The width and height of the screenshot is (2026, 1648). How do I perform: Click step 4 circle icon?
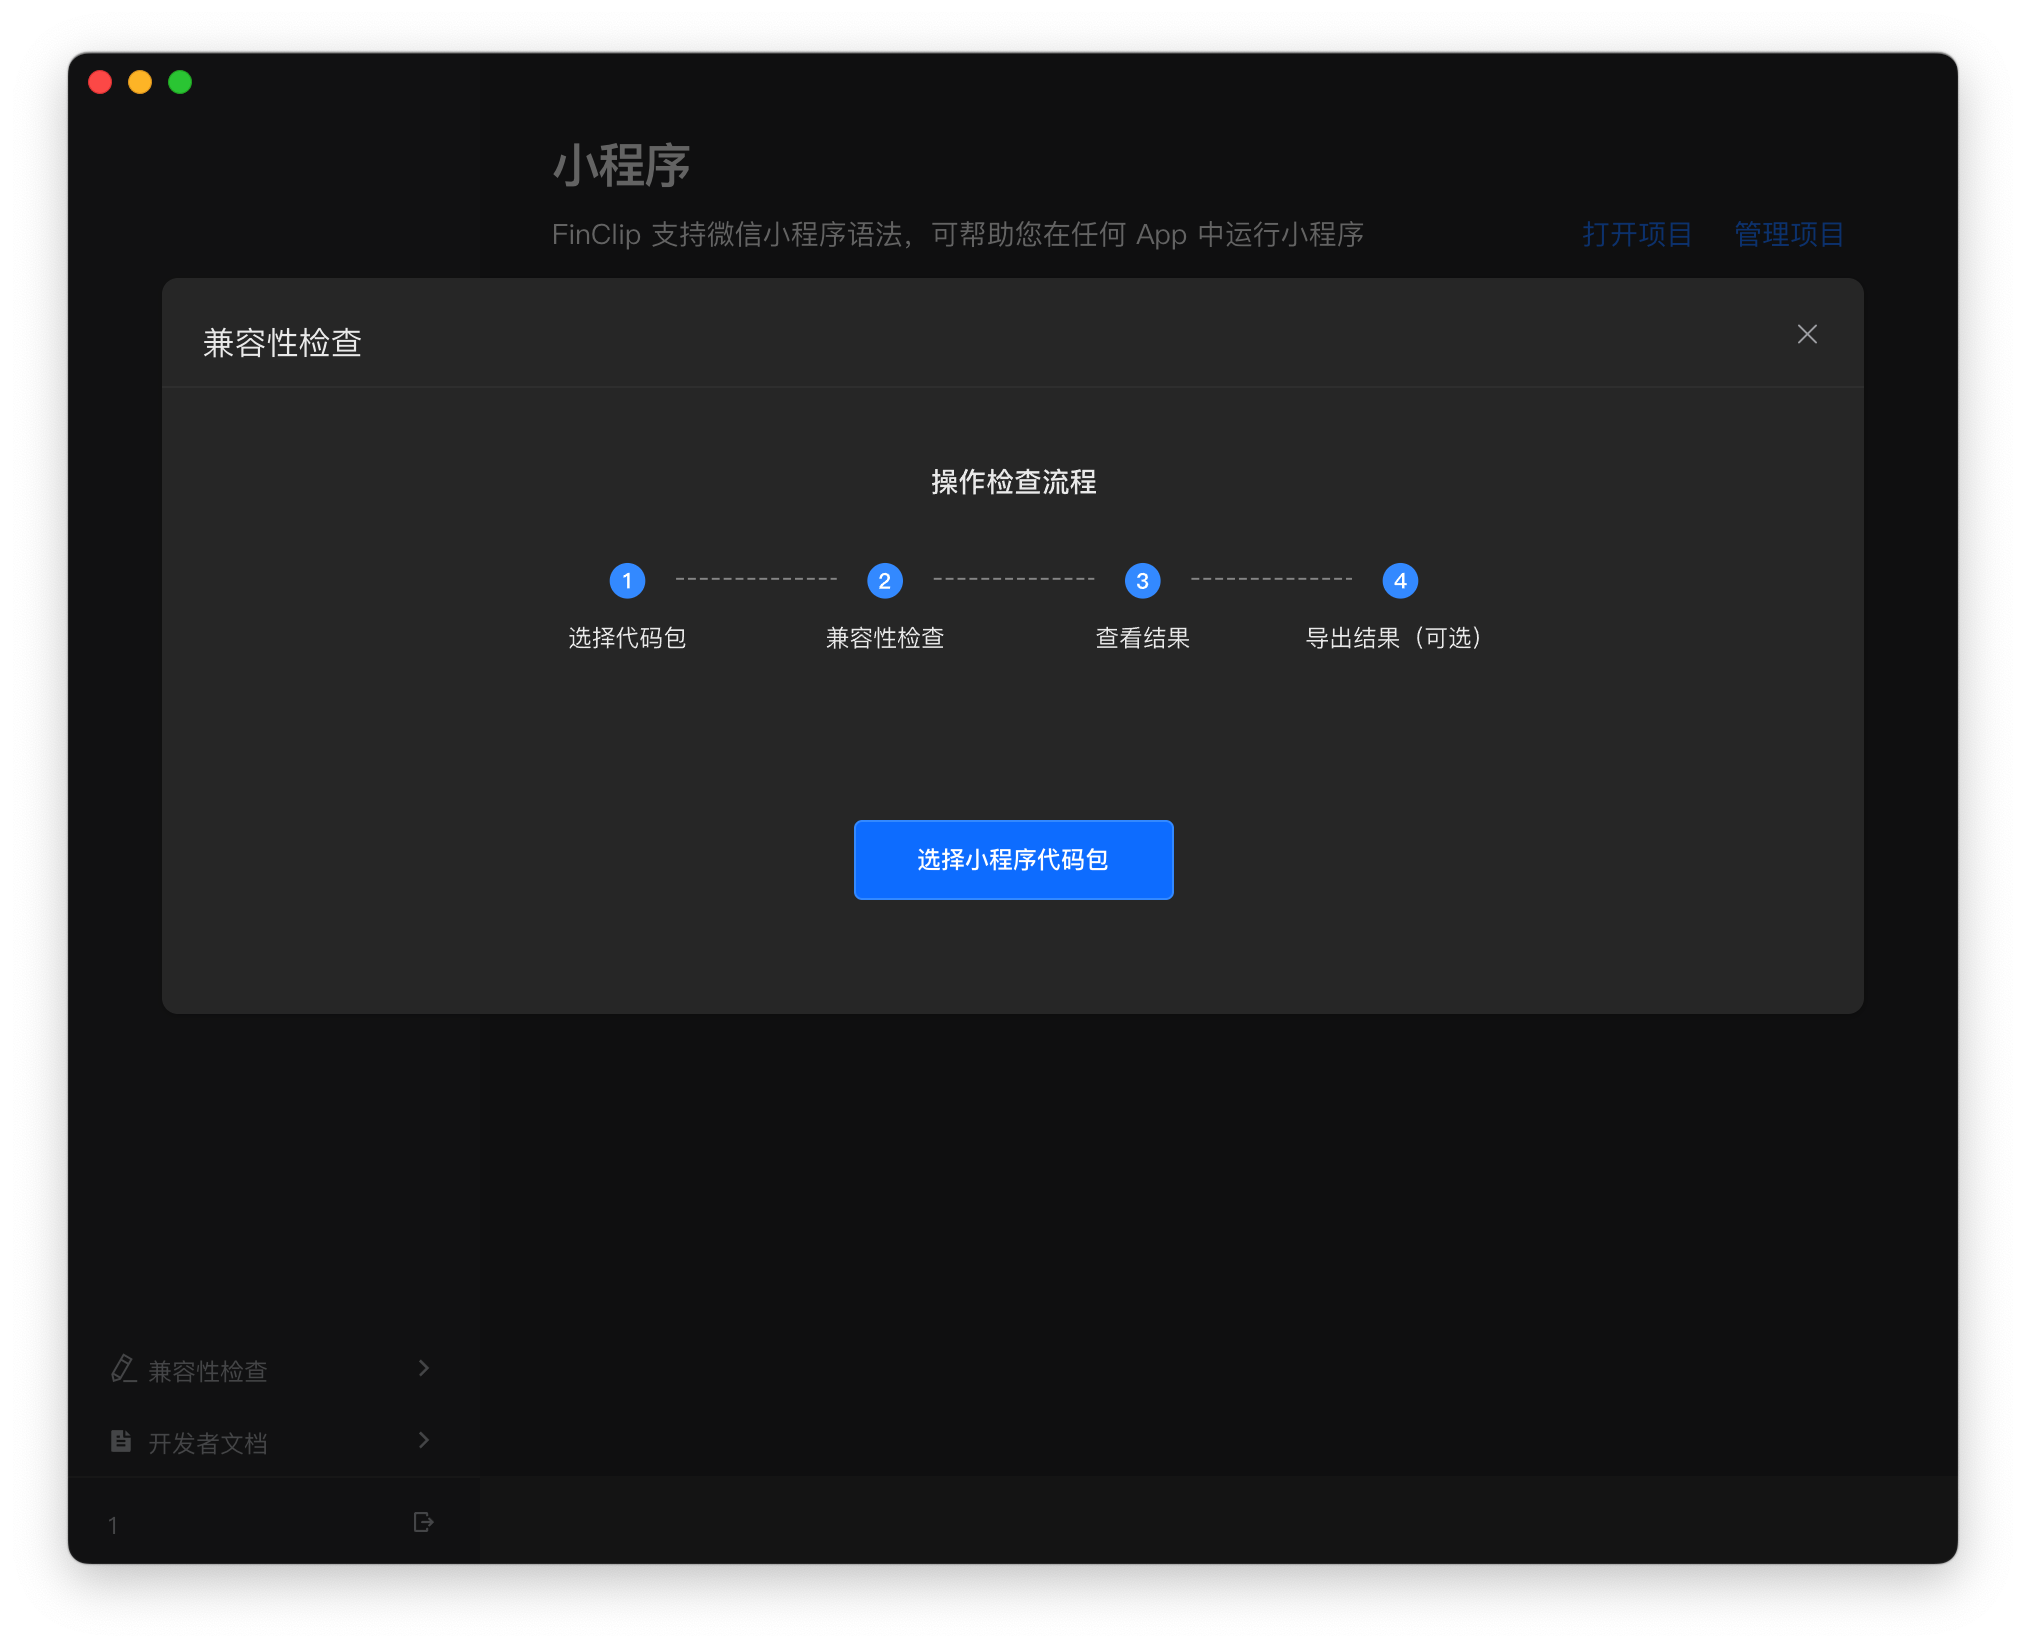1399,581
